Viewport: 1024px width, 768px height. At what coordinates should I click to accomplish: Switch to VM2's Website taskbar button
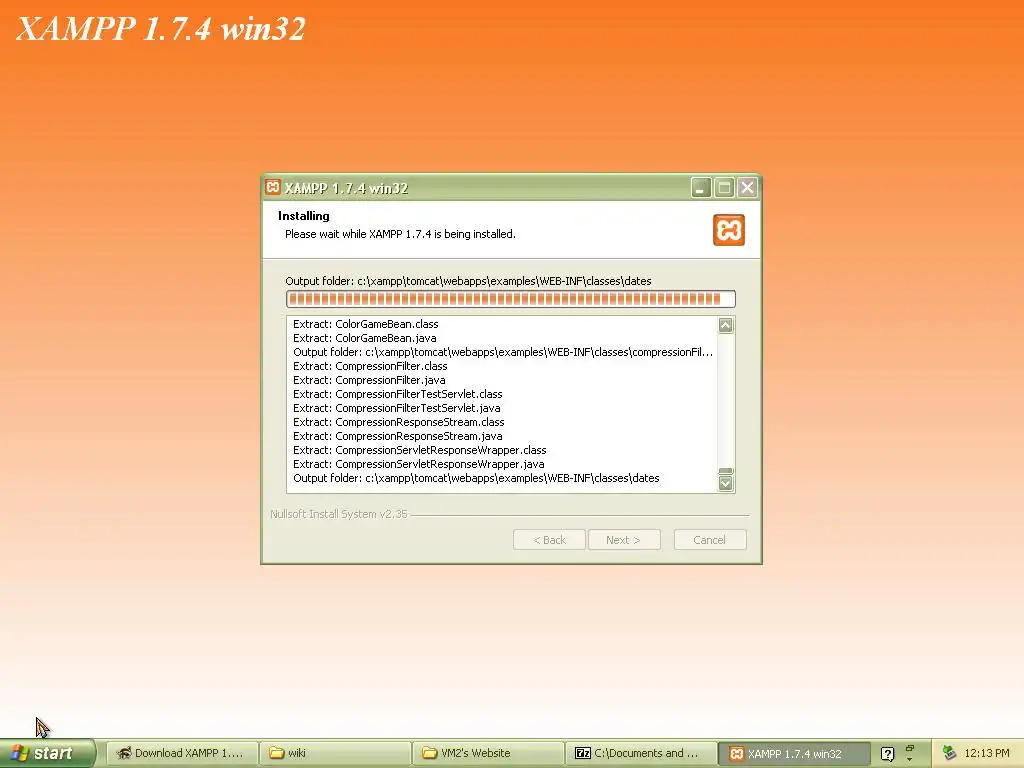click(487, 753)
